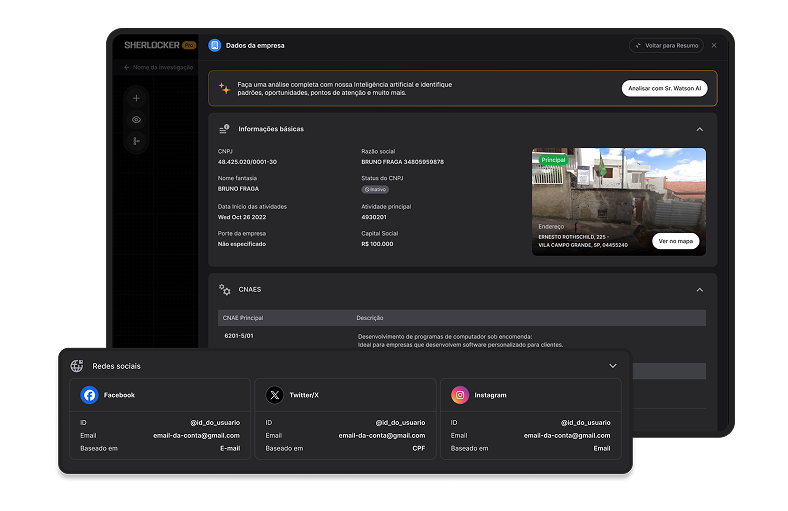Click the Inativo CNPJ status badge

(375, 189)
